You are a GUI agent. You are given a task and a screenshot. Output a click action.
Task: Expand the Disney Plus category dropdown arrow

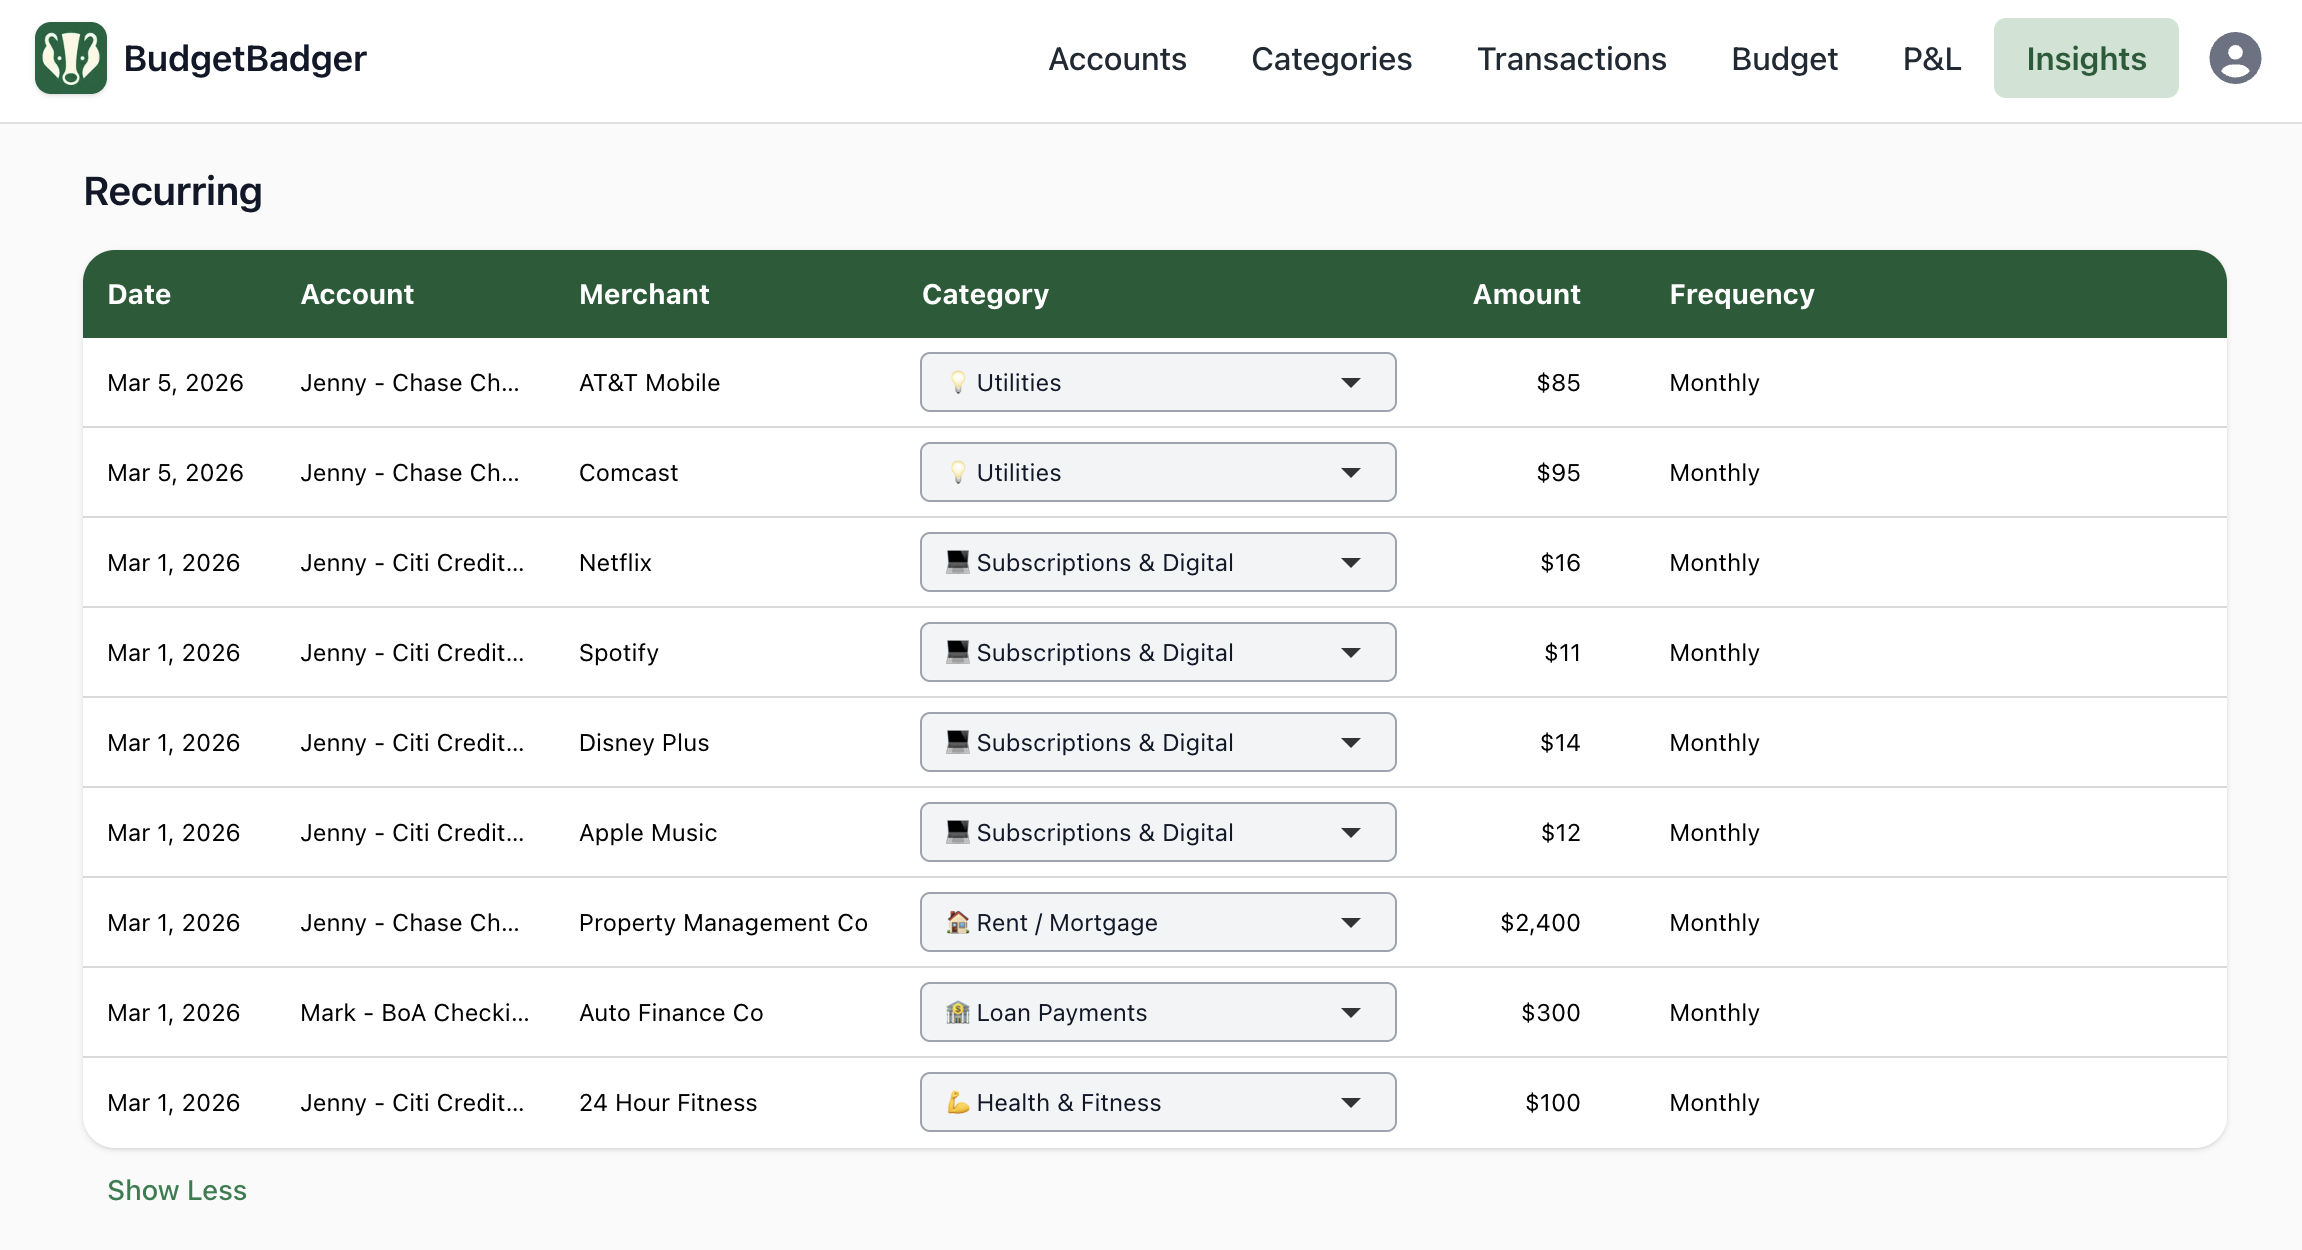click(1350, 742)
